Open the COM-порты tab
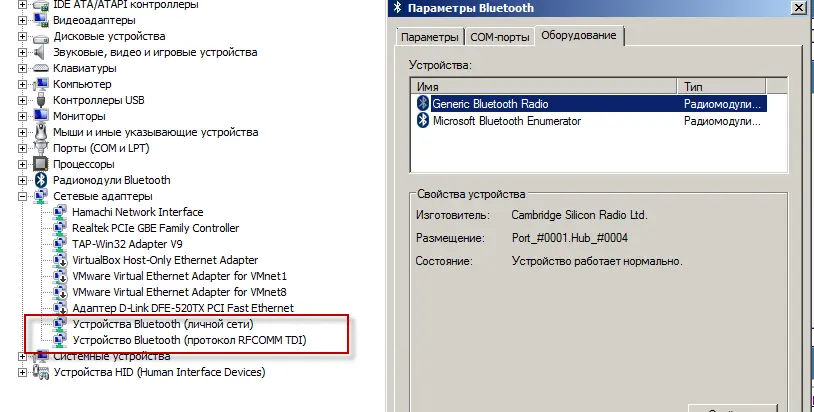 tap(499, 37)
